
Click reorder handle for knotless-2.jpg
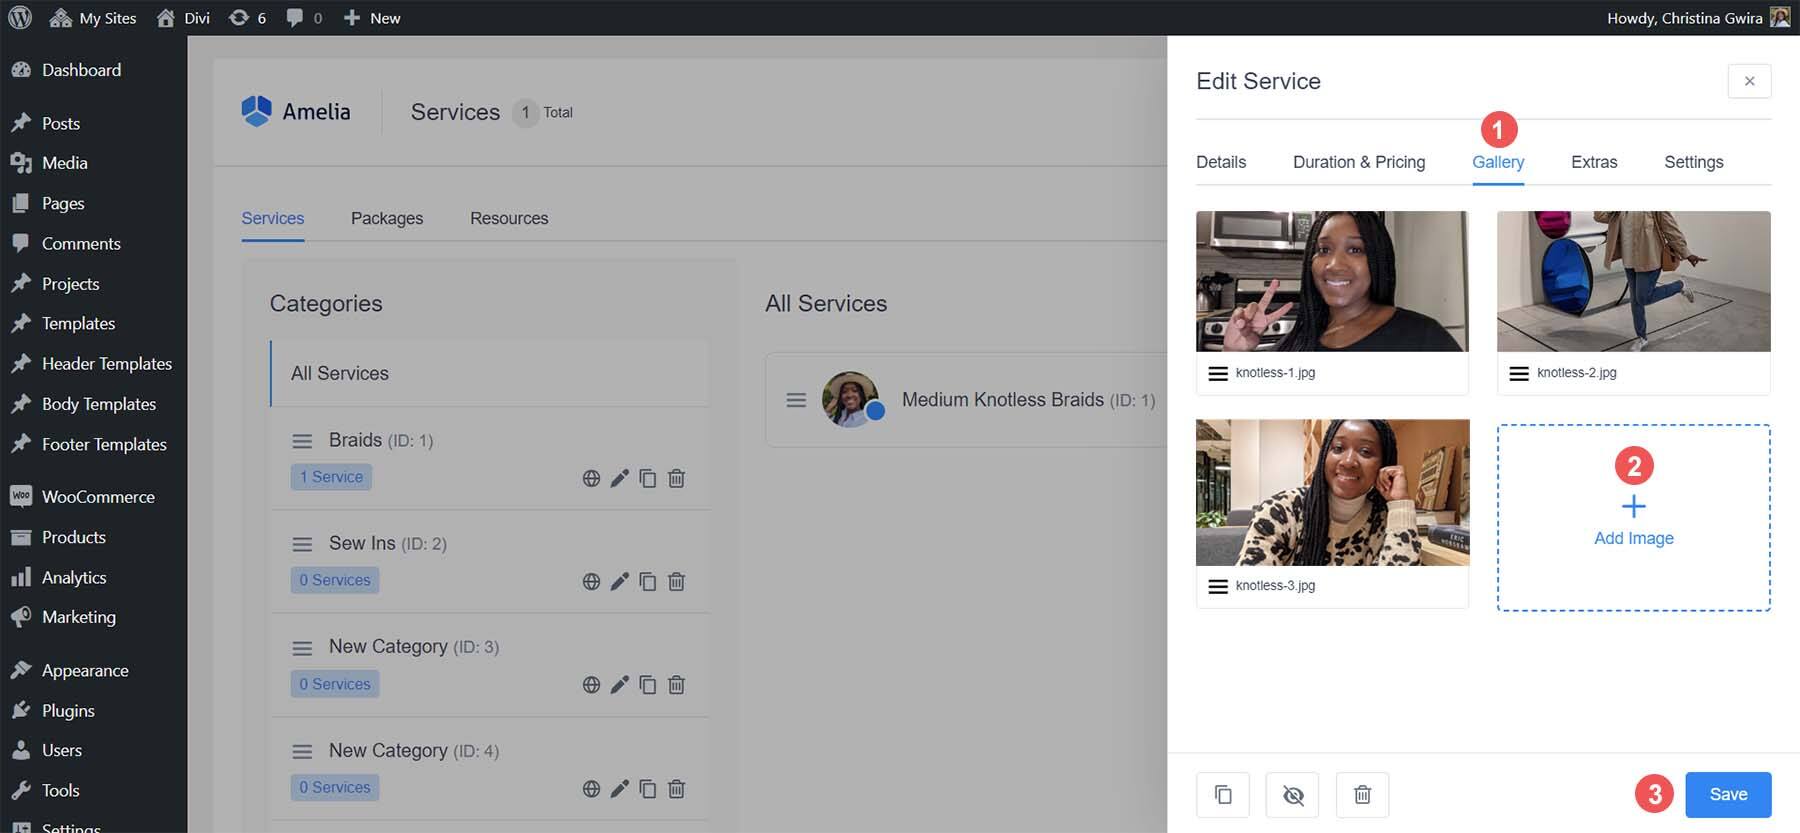tap(1519, 373)
